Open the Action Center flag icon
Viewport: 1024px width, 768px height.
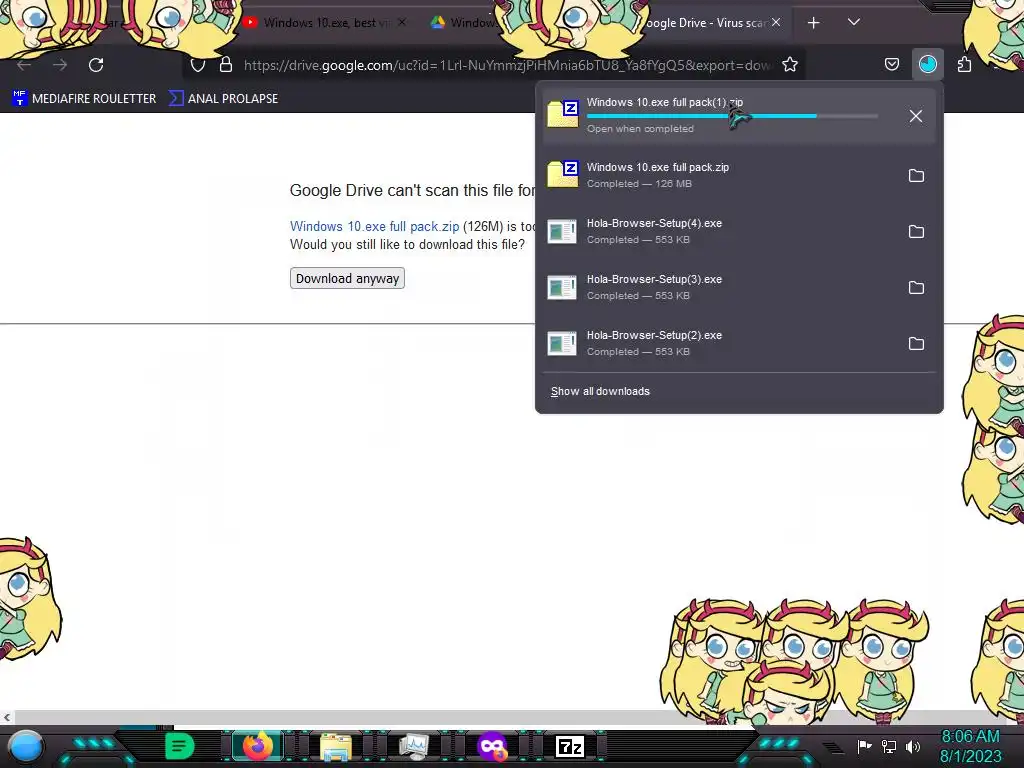[x=865, y=746]
